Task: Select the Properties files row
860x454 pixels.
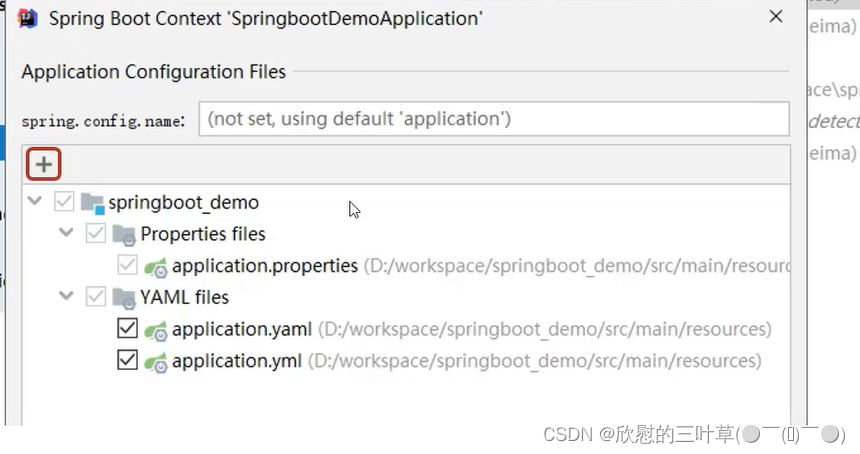Action: (x=406, y=234)
